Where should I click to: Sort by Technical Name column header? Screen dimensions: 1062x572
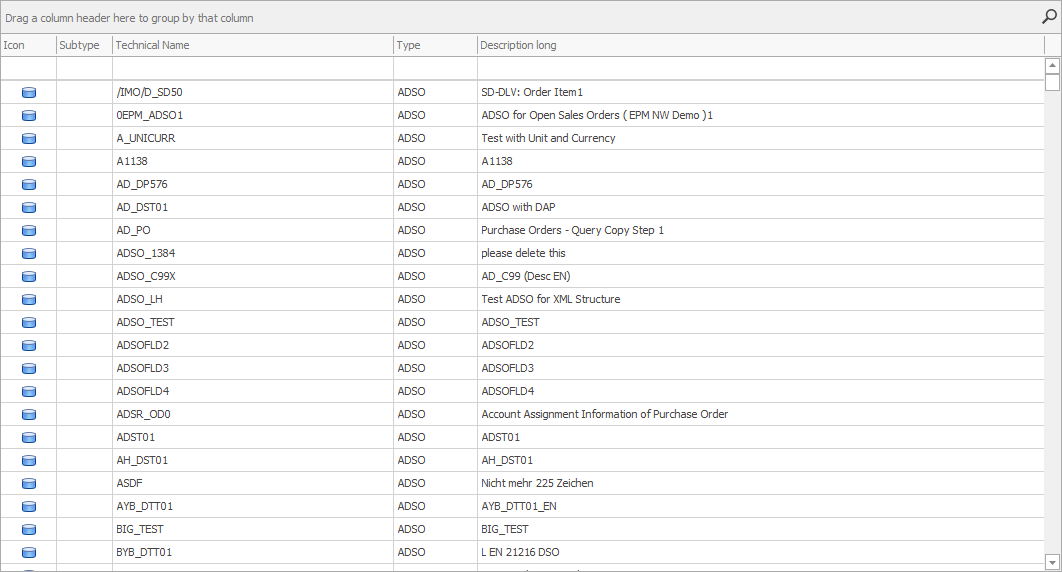(x=252, y=45)
